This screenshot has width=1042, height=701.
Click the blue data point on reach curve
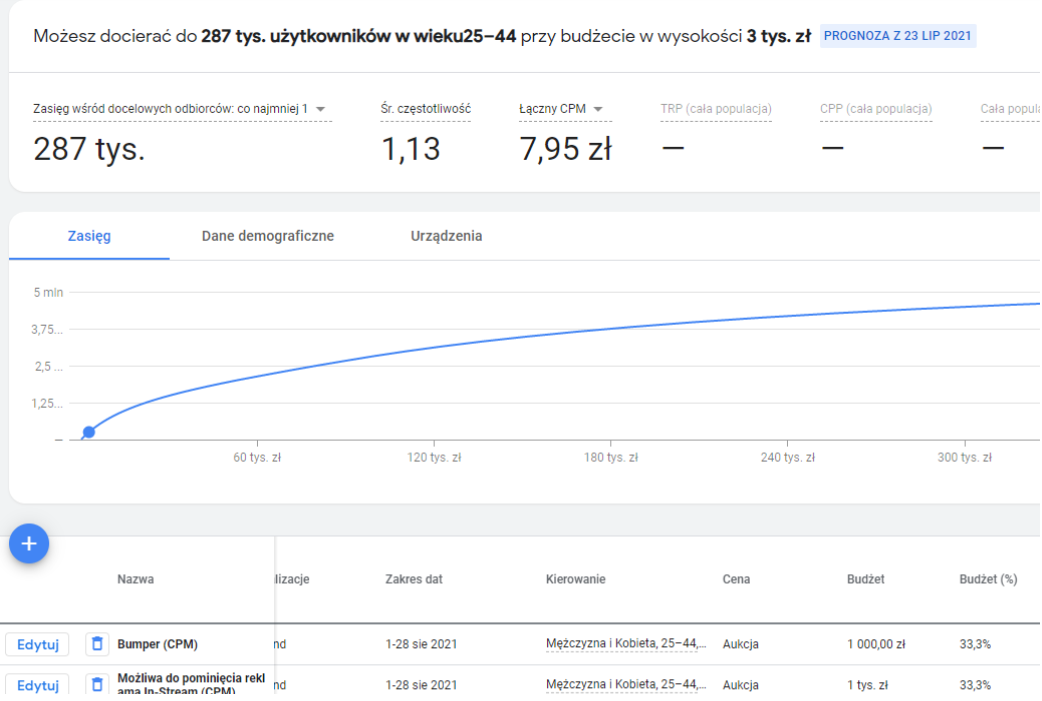point(89,432)
